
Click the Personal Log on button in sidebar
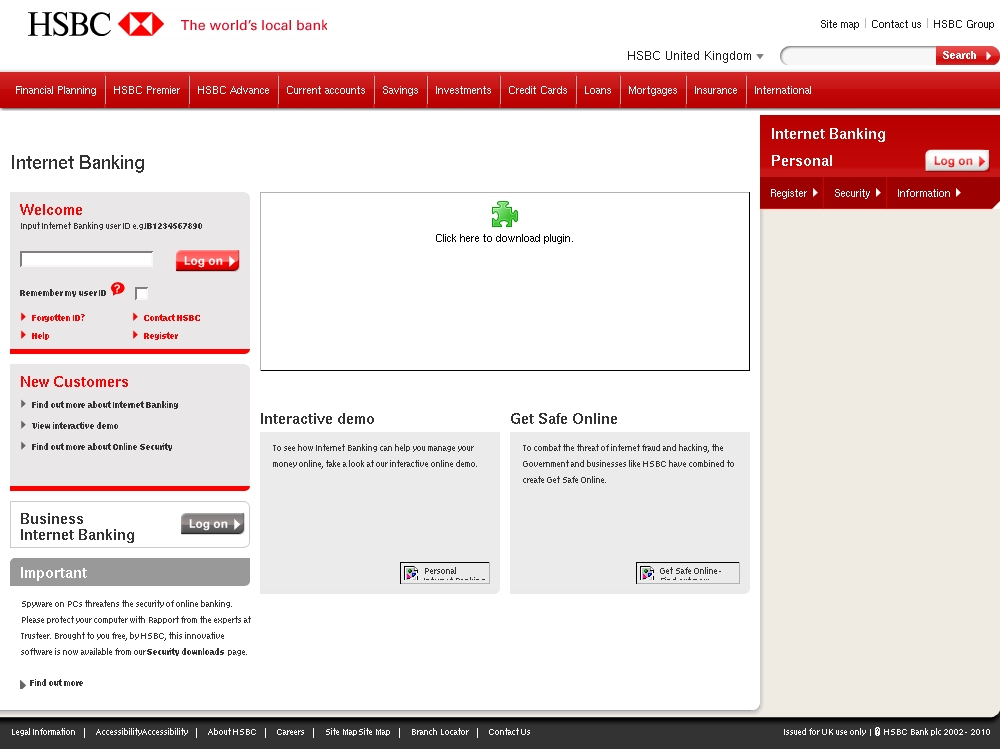tap(957, 161)
